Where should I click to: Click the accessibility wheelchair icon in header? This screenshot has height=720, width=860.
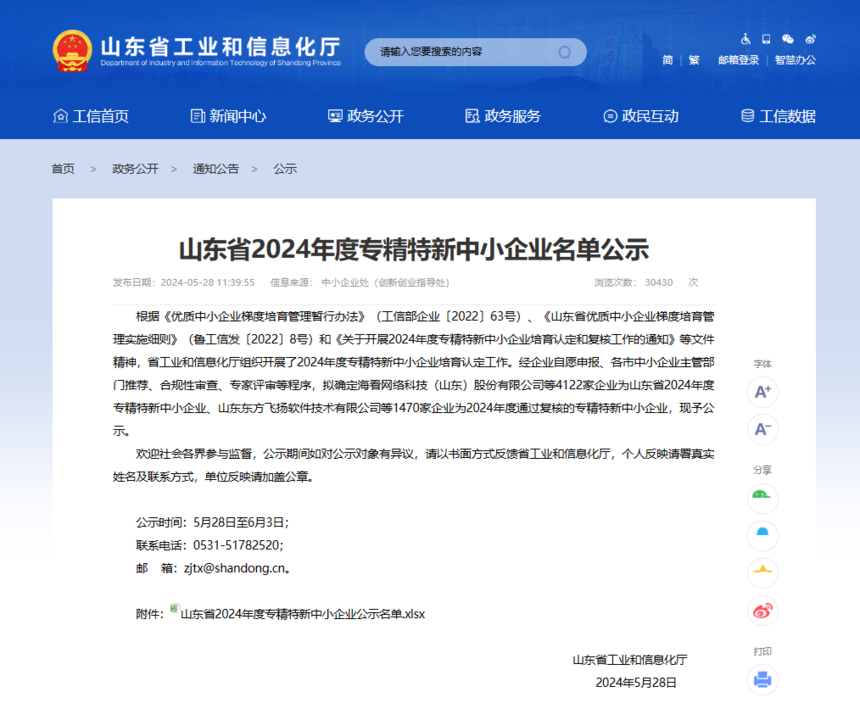745,39
